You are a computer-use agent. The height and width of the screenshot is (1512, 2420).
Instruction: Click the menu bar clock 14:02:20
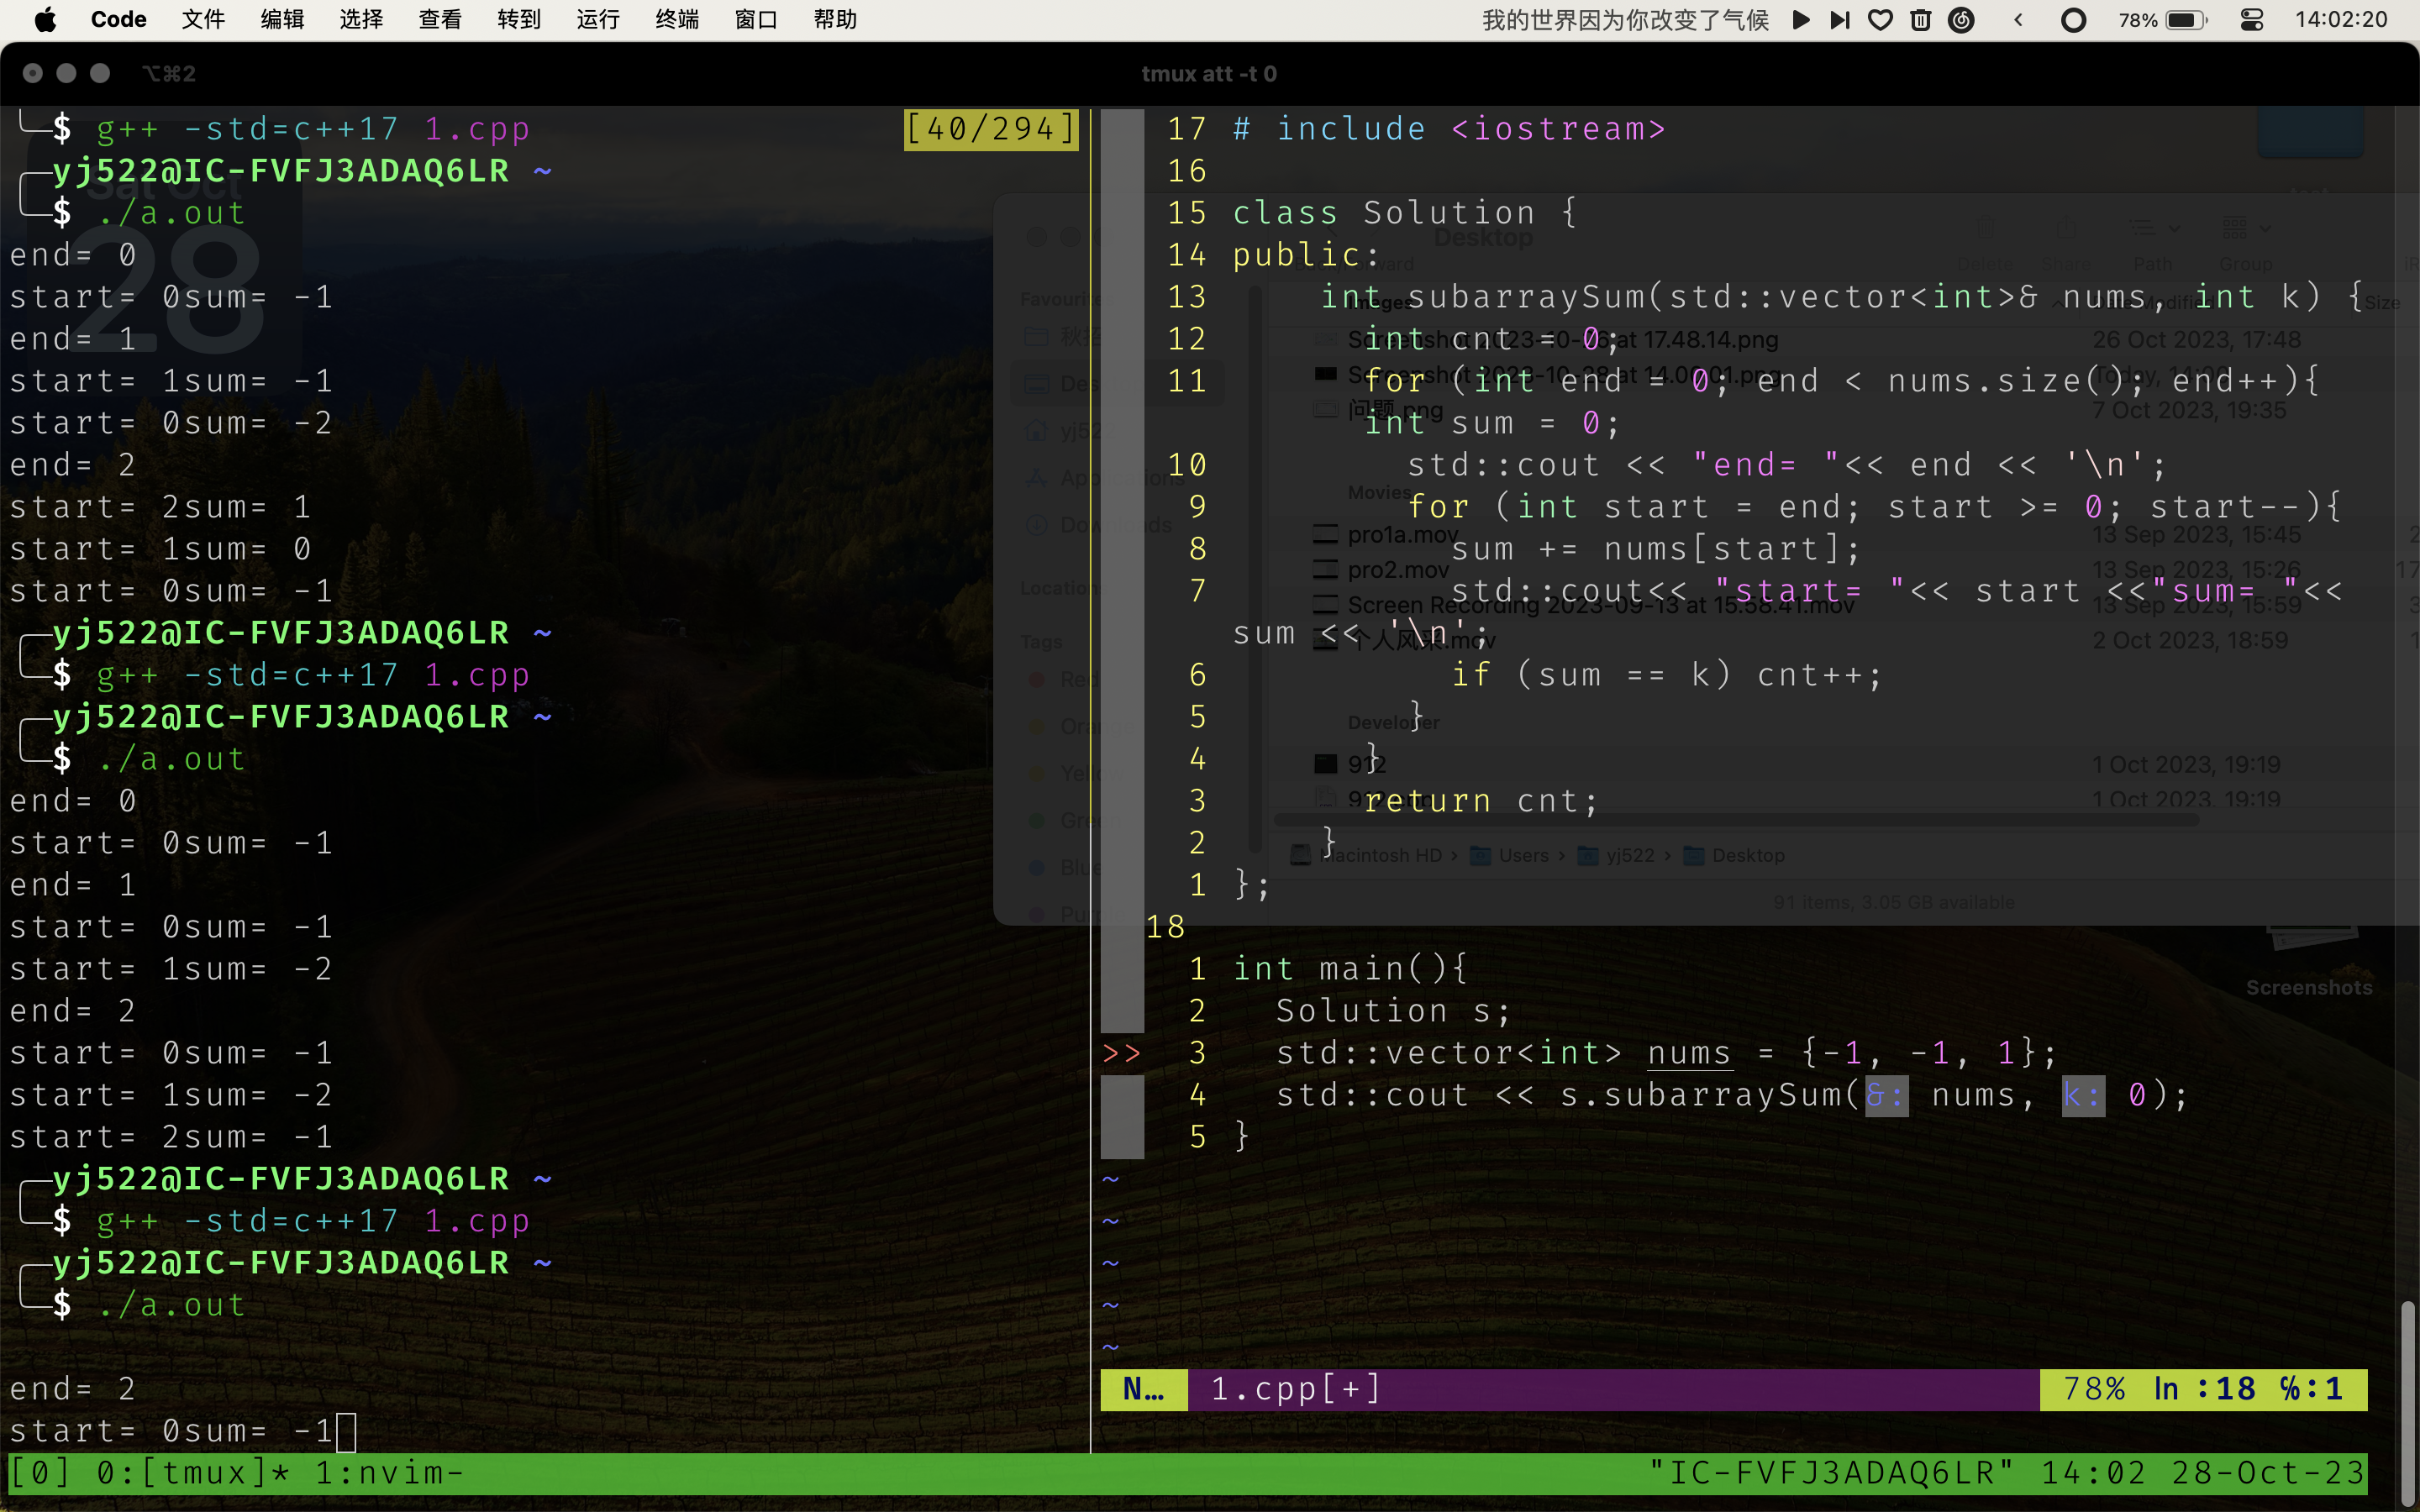[x=2341, y=20]
